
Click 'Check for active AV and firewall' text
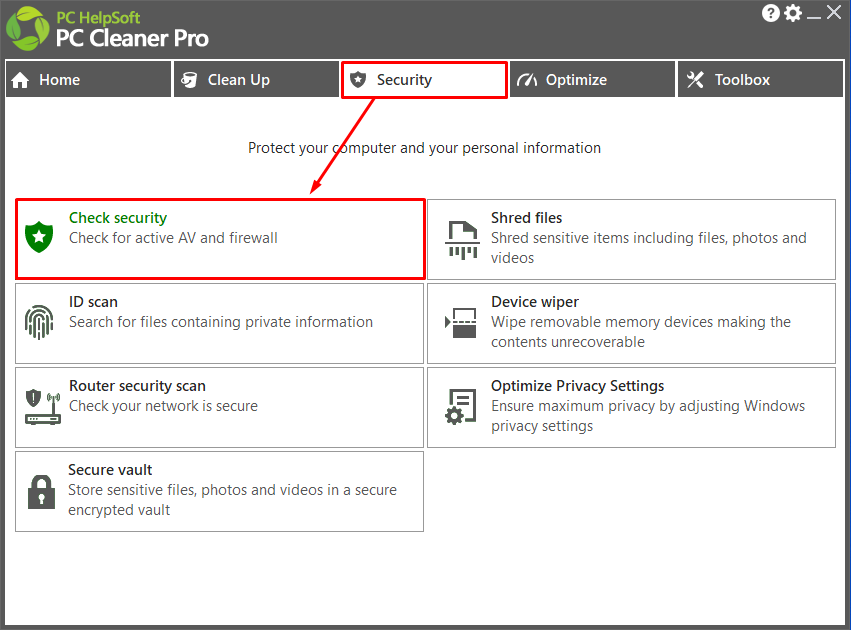[173, 238]
